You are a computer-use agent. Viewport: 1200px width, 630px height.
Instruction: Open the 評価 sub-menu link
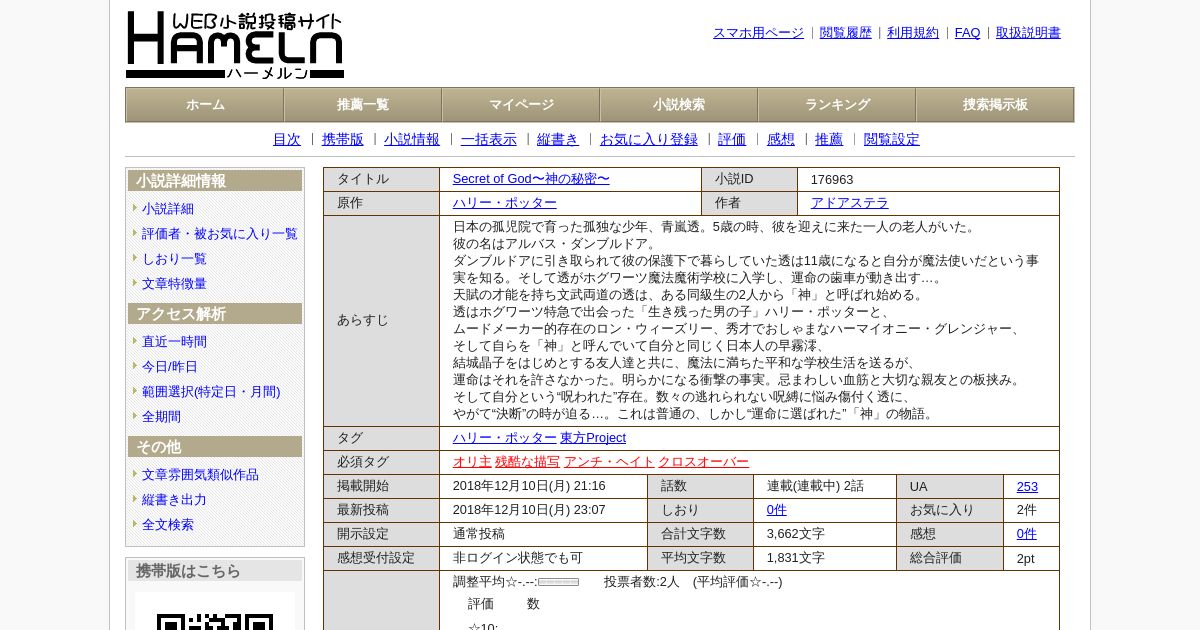coord(732,140)
